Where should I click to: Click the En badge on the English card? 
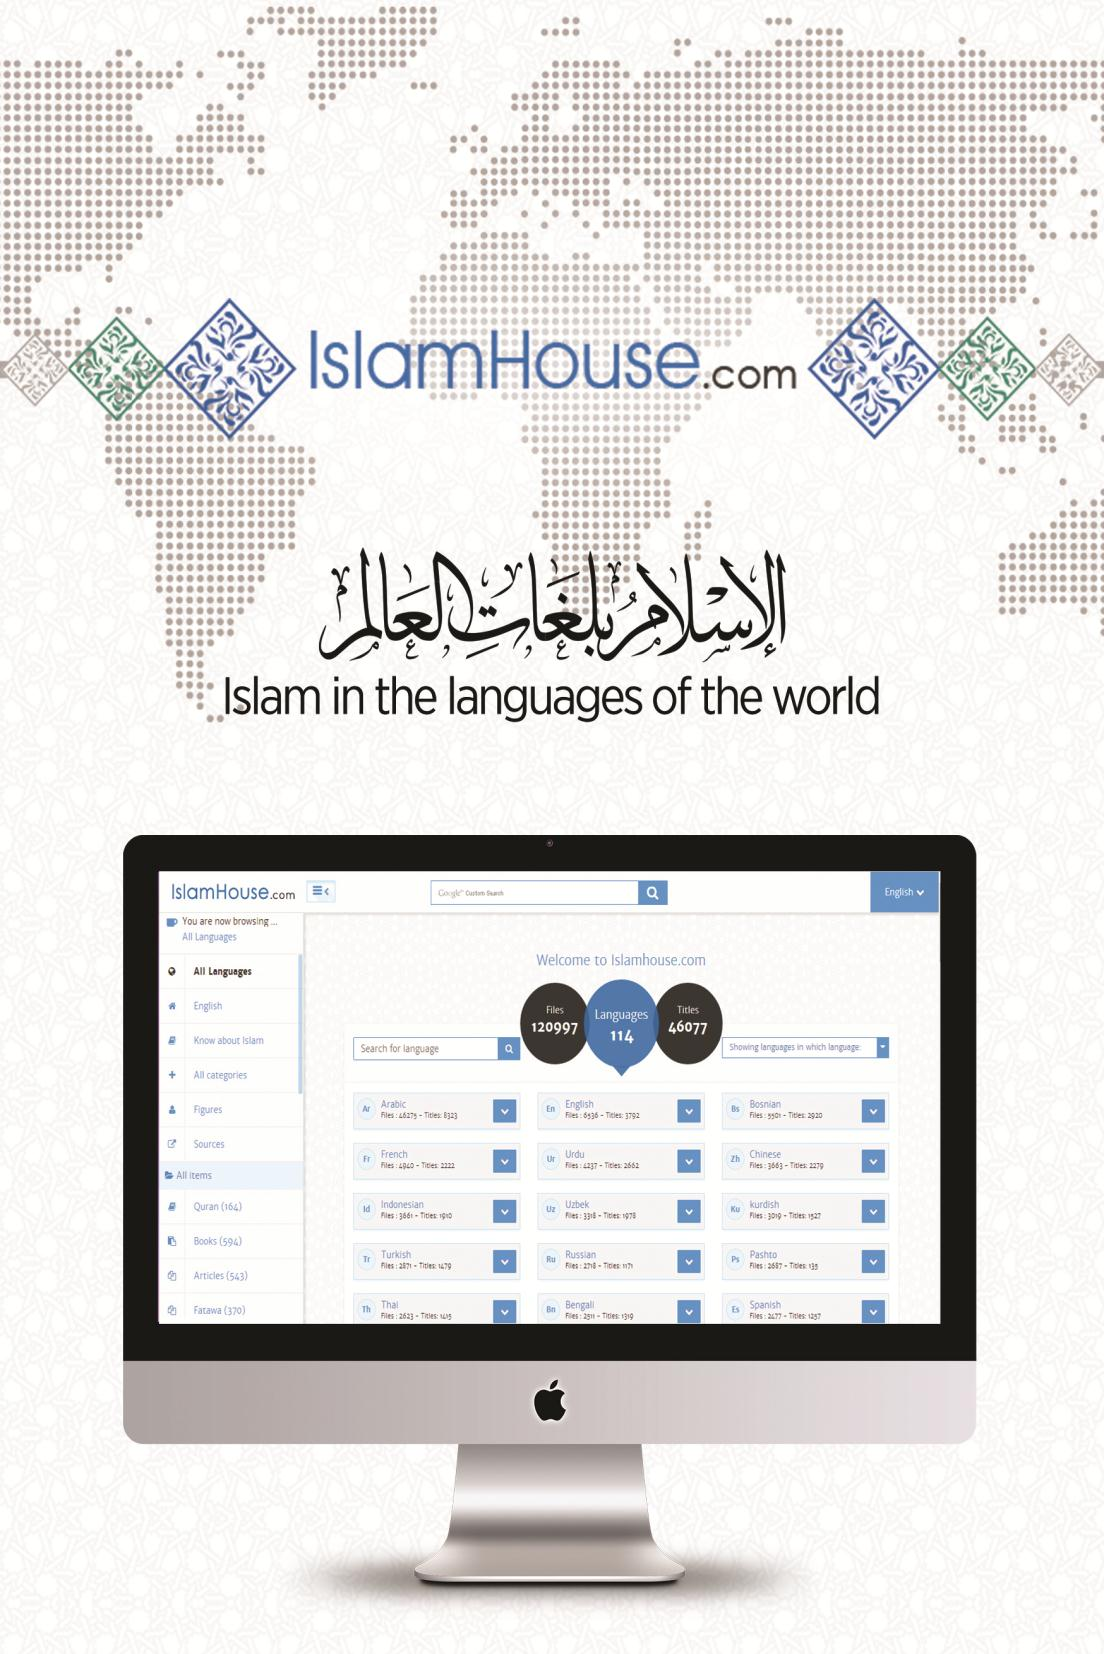point(550,1109)
